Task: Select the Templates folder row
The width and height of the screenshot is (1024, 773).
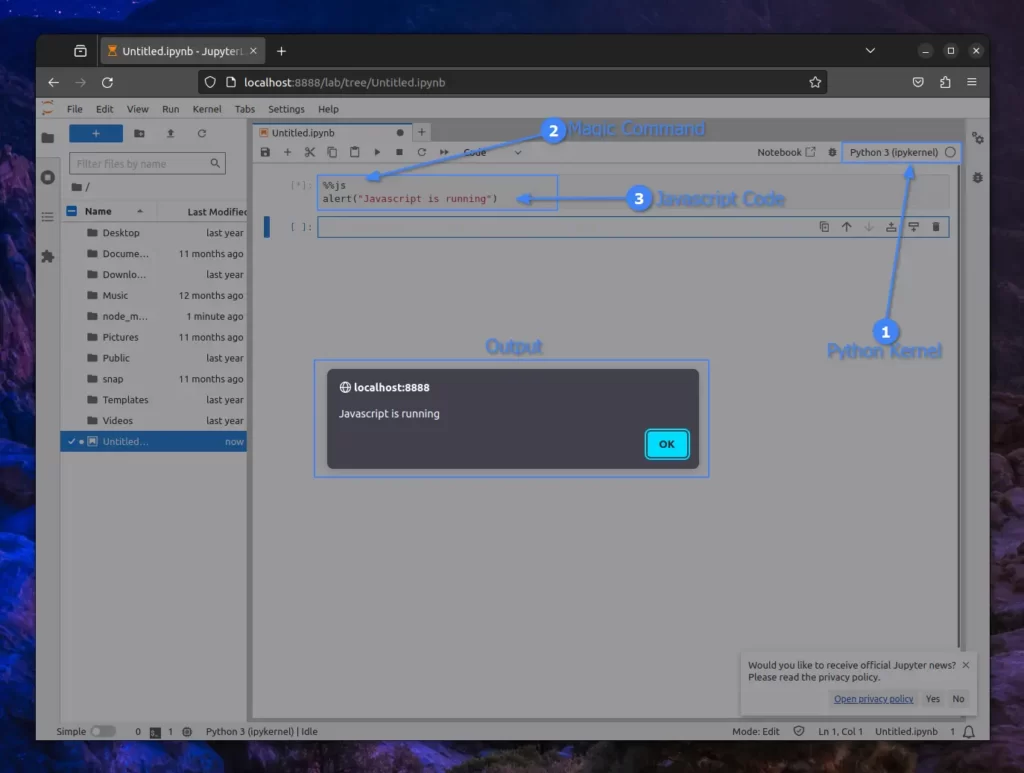Action: [154, 400]
